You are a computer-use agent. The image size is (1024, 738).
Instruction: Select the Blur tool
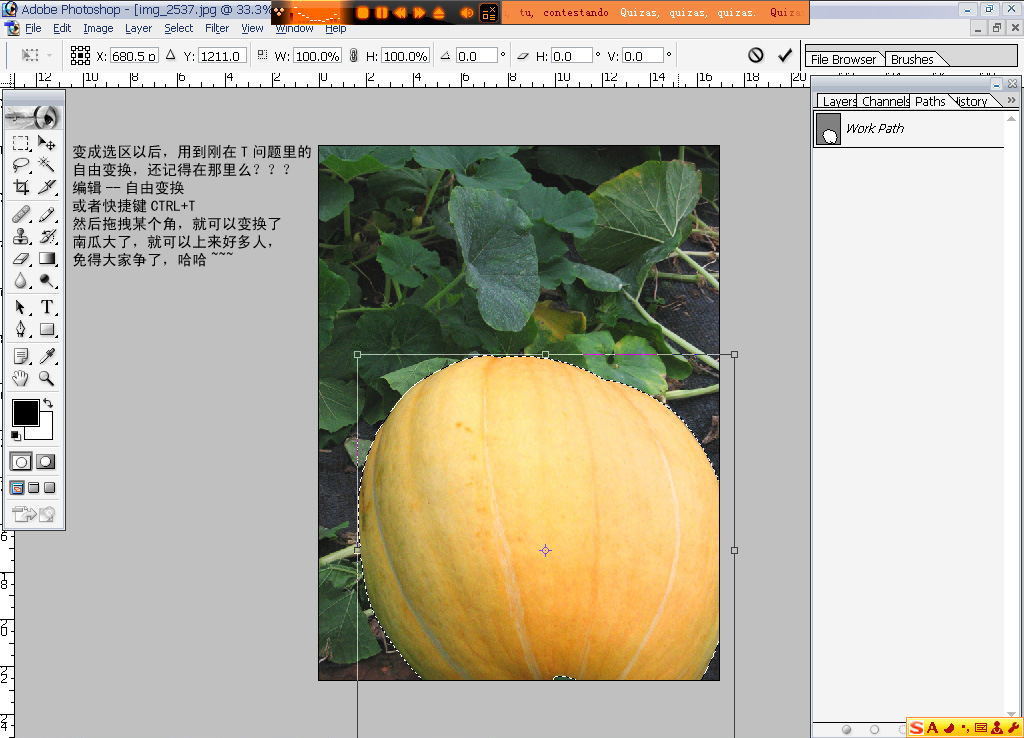(21, 281)
